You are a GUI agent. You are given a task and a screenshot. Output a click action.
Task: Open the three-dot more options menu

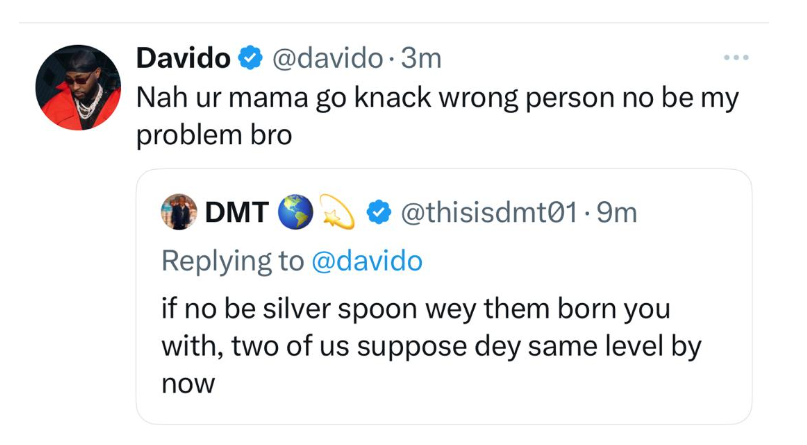tap(735, 58)
